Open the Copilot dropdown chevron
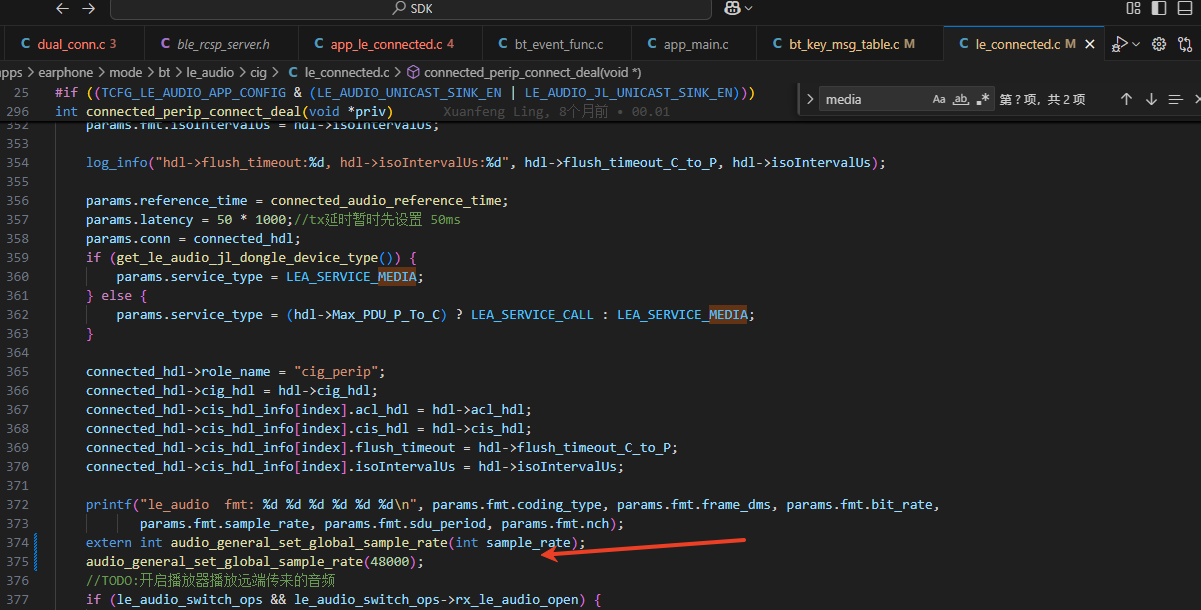1201x610 pixels. click(748, 8)
